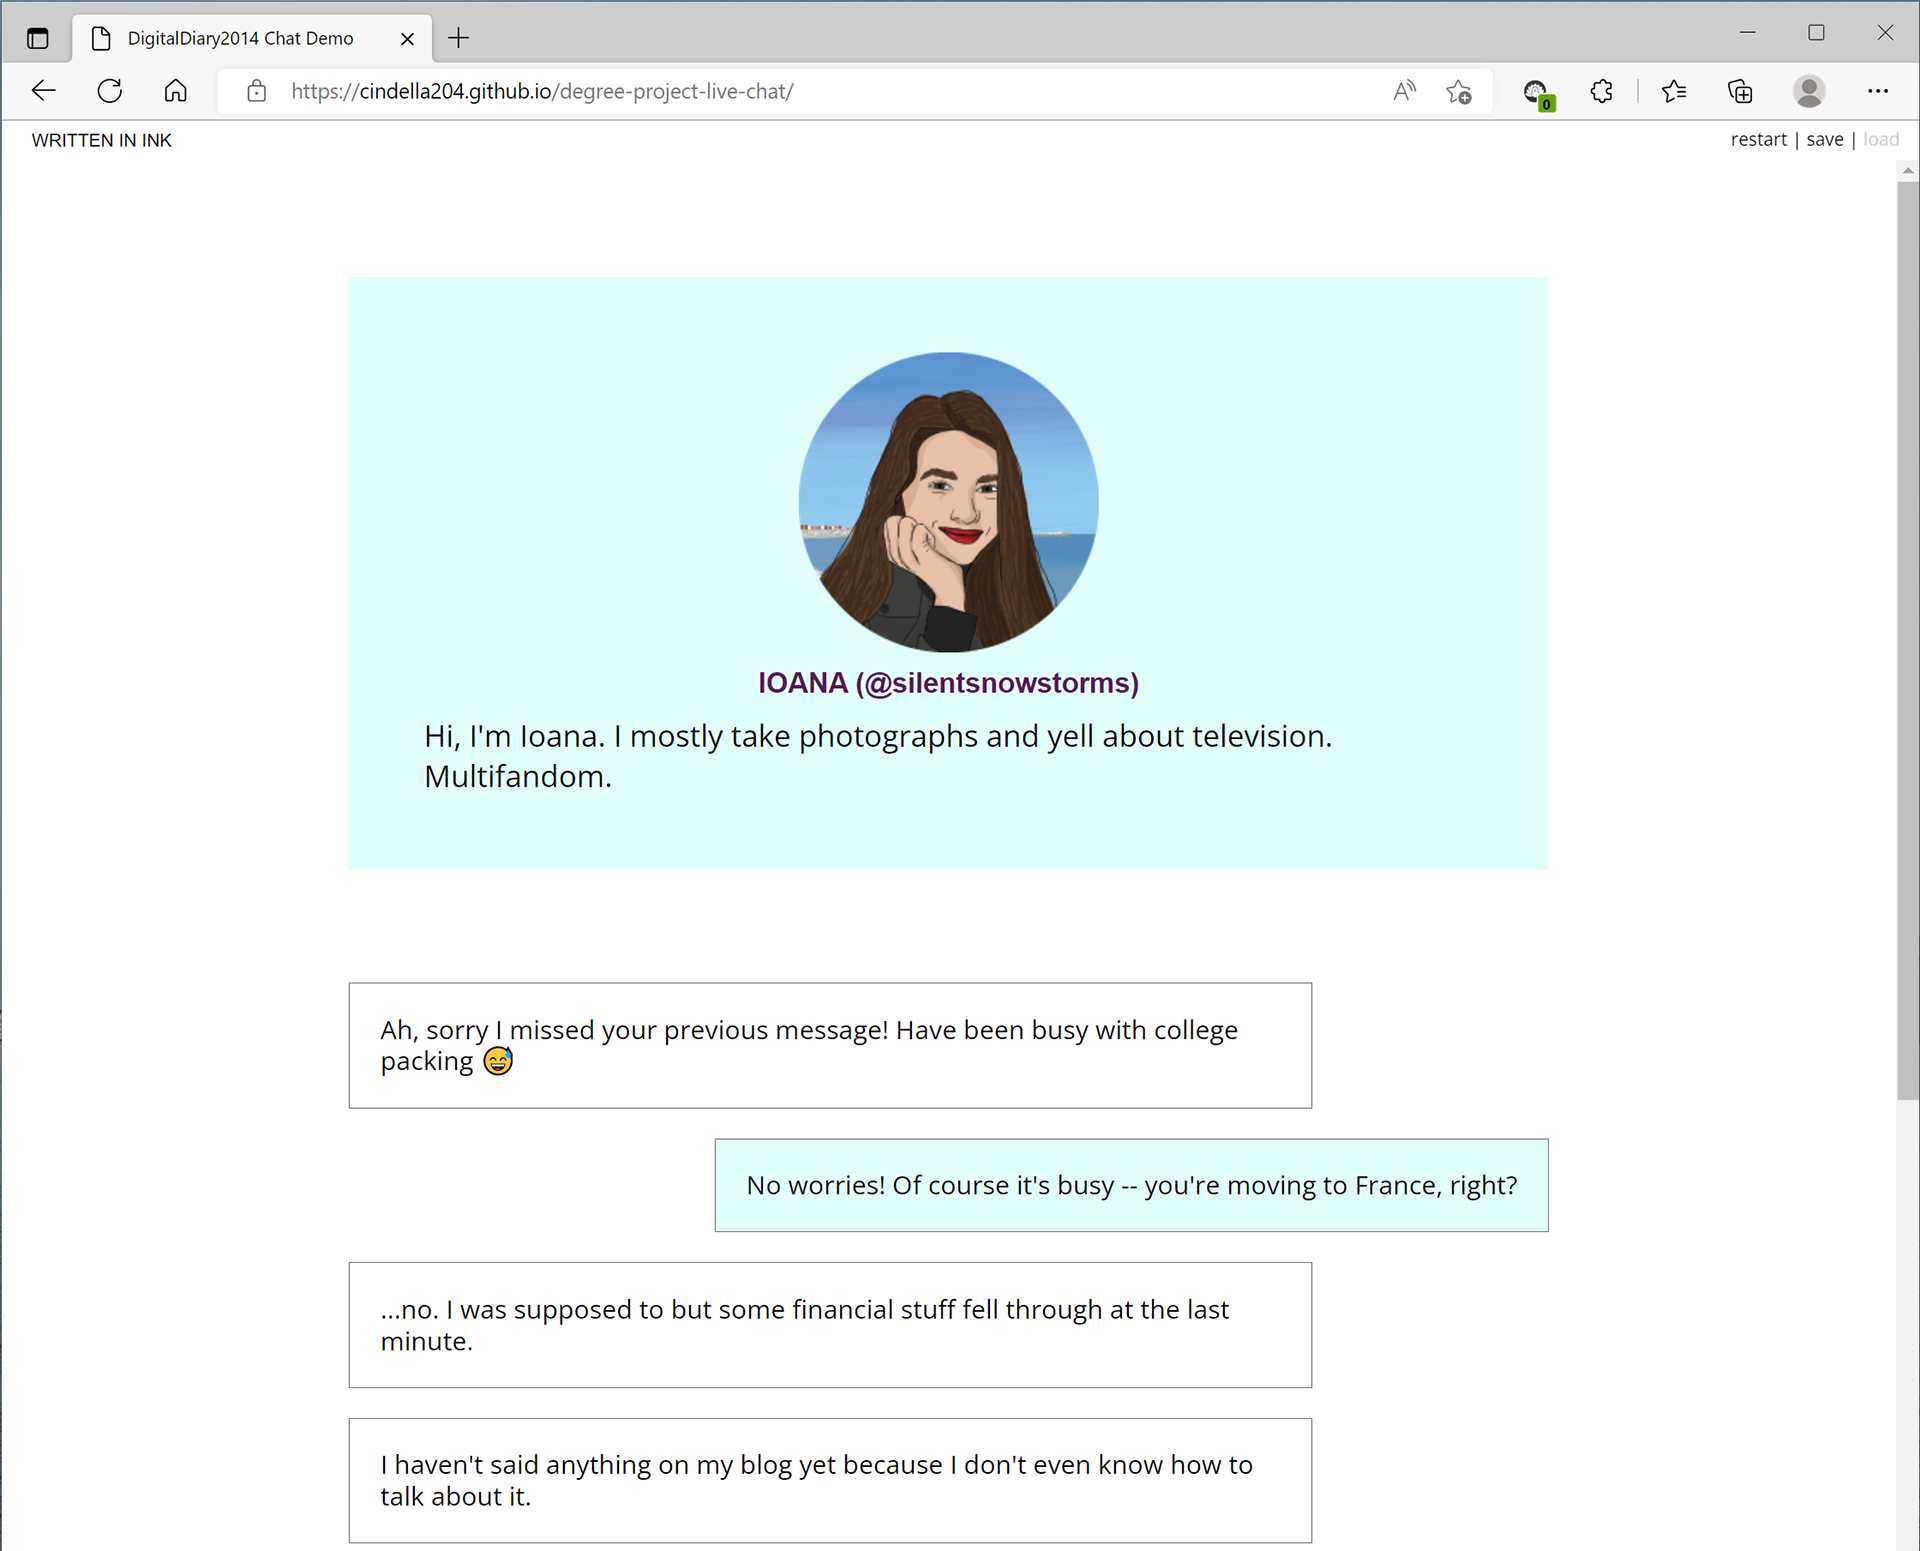Click the reply about moving to France

(x=1131, y=1185)
